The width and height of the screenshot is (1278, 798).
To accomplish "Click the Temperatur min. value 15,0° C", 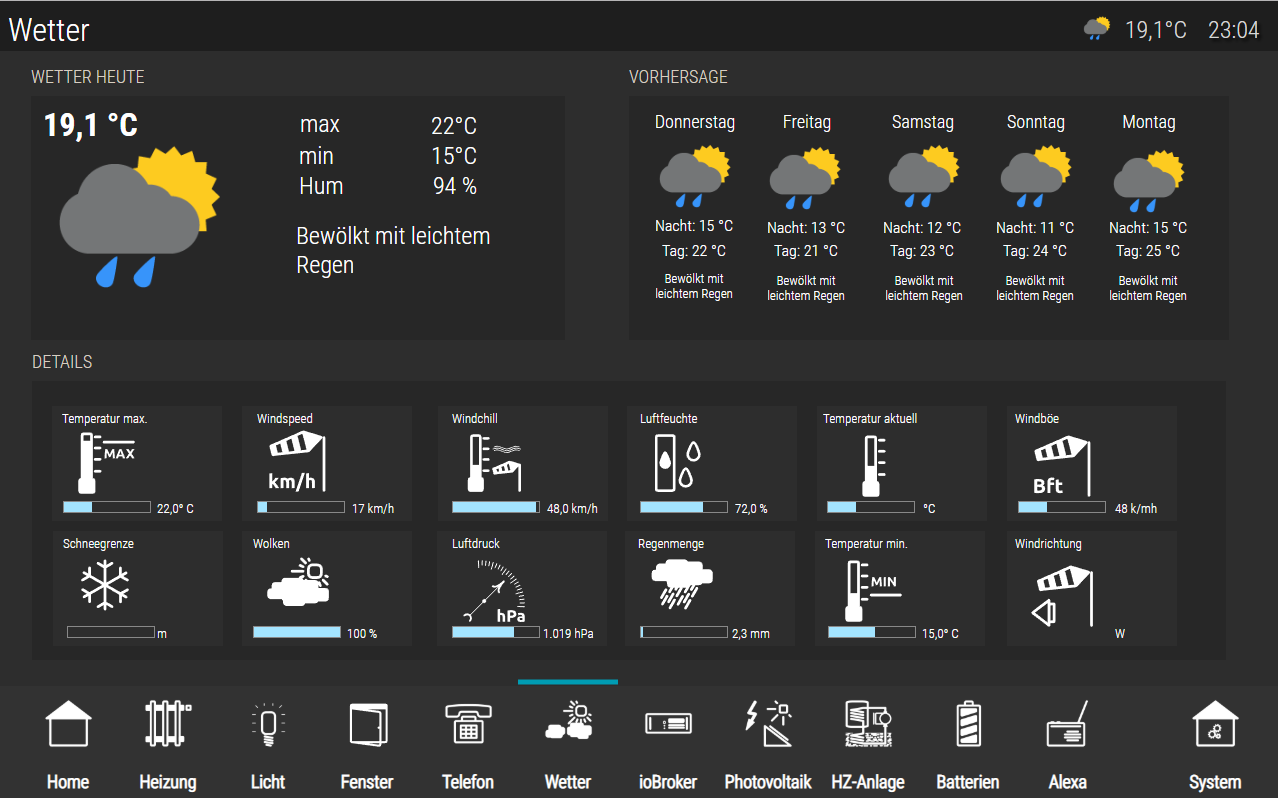I will coord(940,634).
